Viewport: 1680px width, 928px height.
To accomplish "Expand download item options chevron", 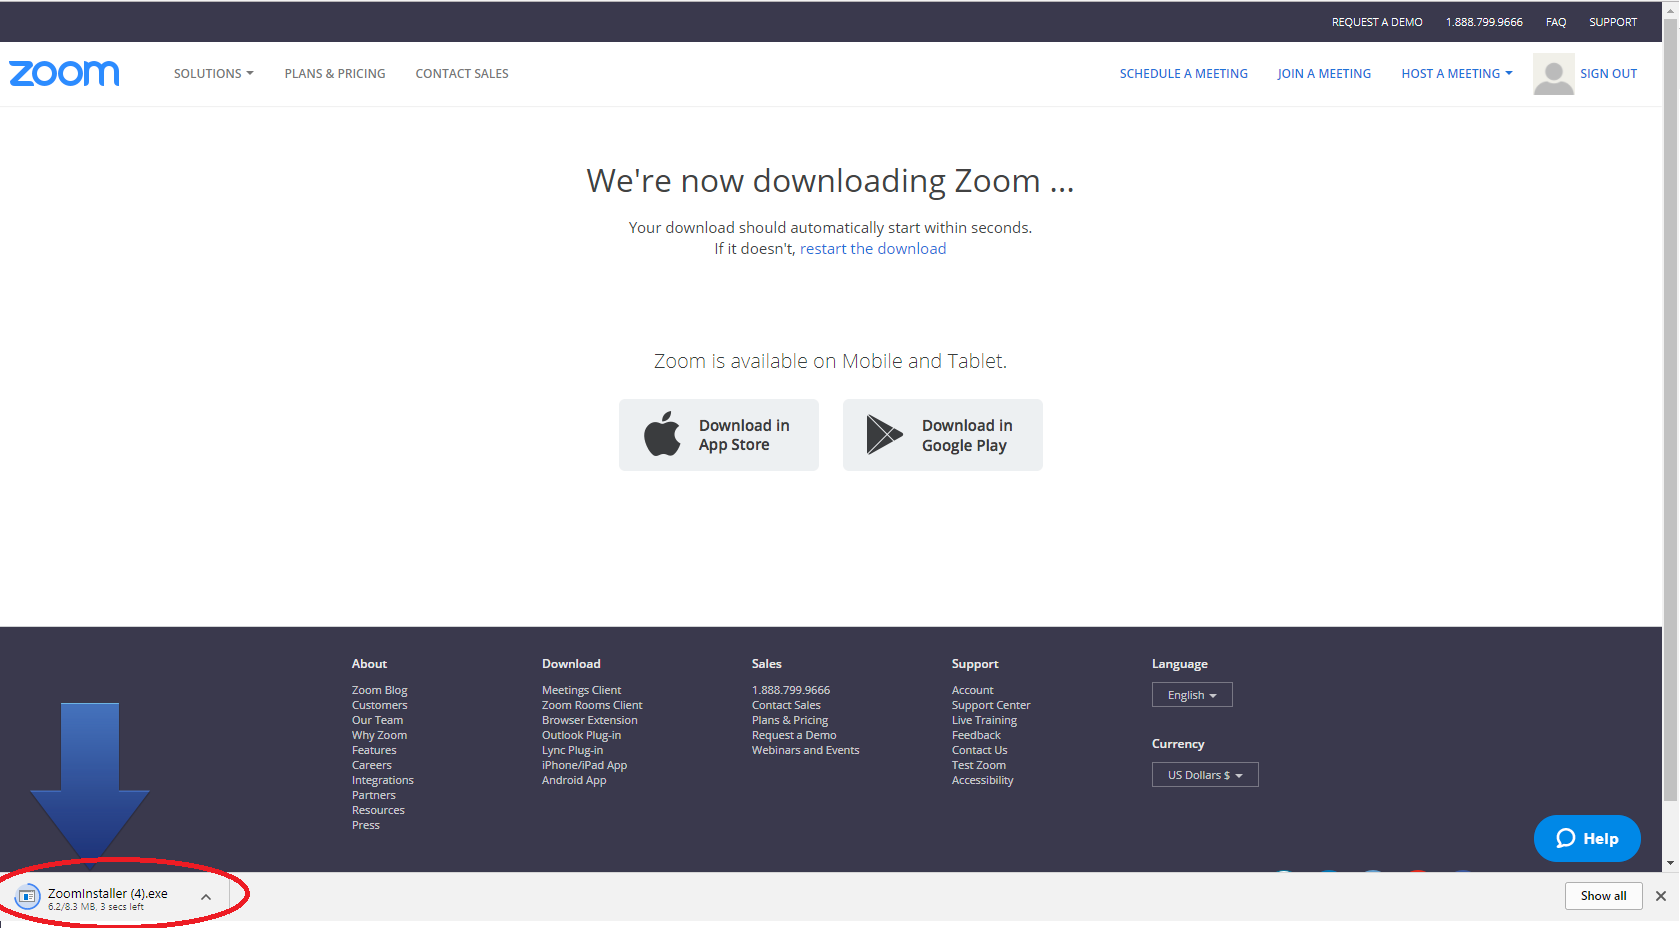I will pos(206,897).
